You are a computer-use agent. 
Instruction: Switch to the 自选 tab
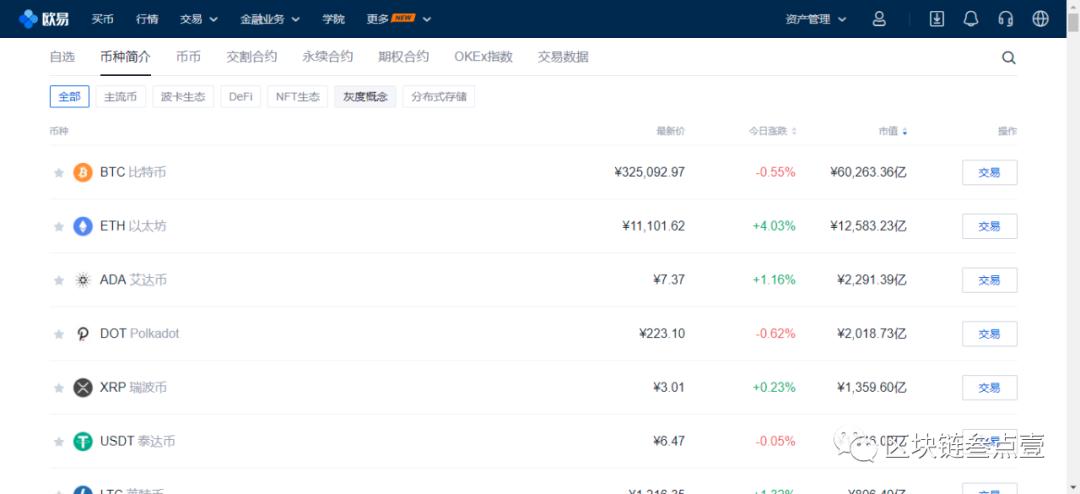coord(62,56)
